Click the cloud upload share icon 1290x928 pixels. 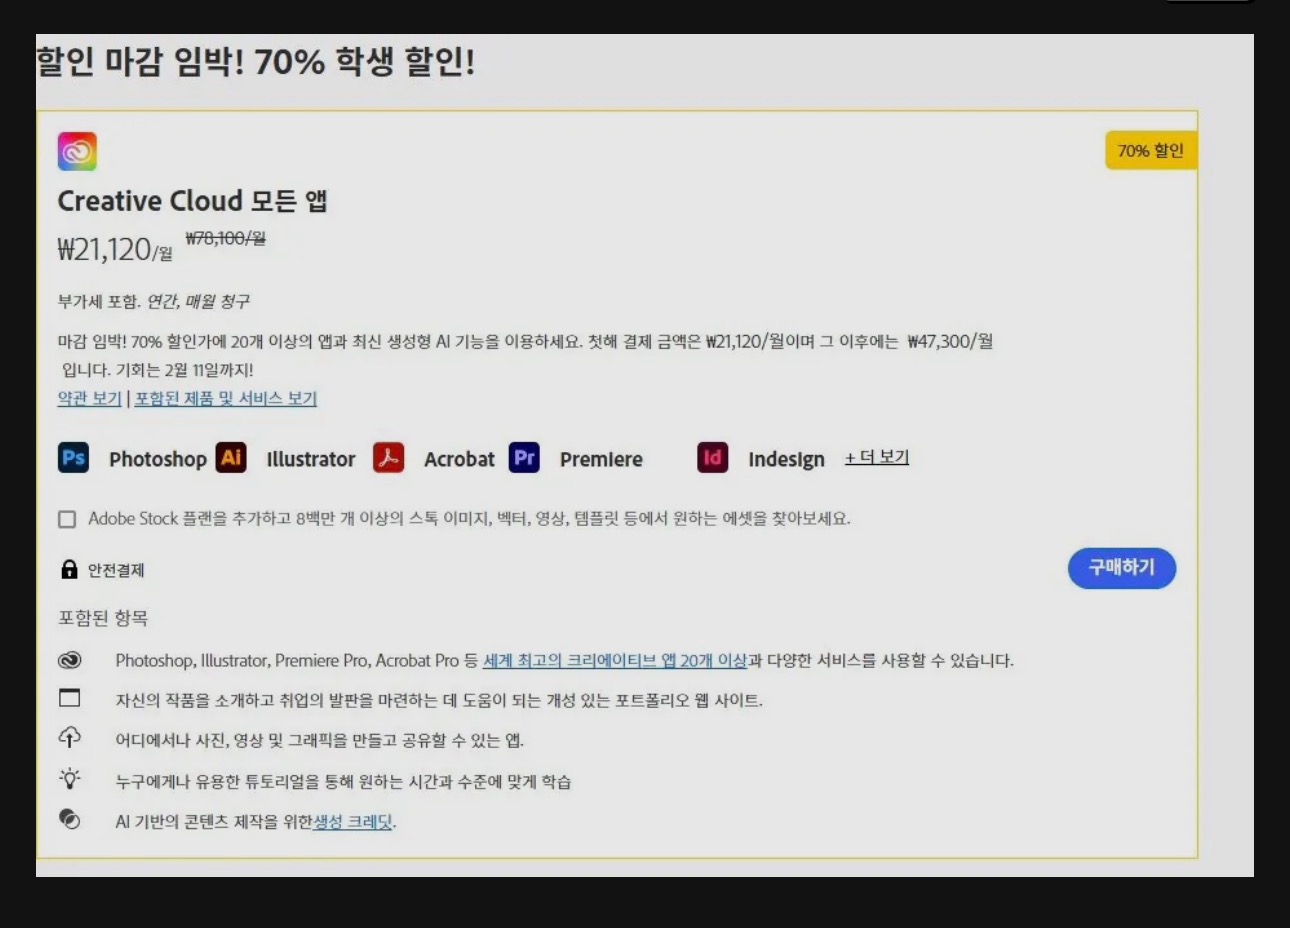[69, 738]
